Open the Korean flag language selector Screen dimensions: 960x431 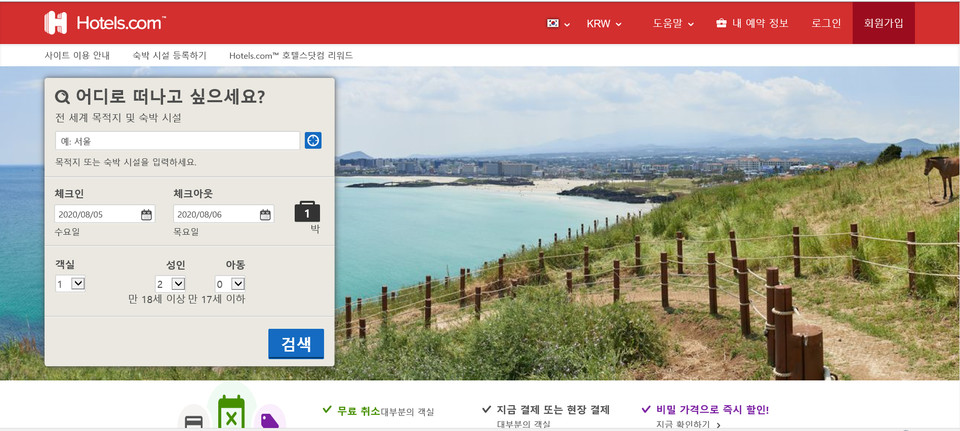558,24
